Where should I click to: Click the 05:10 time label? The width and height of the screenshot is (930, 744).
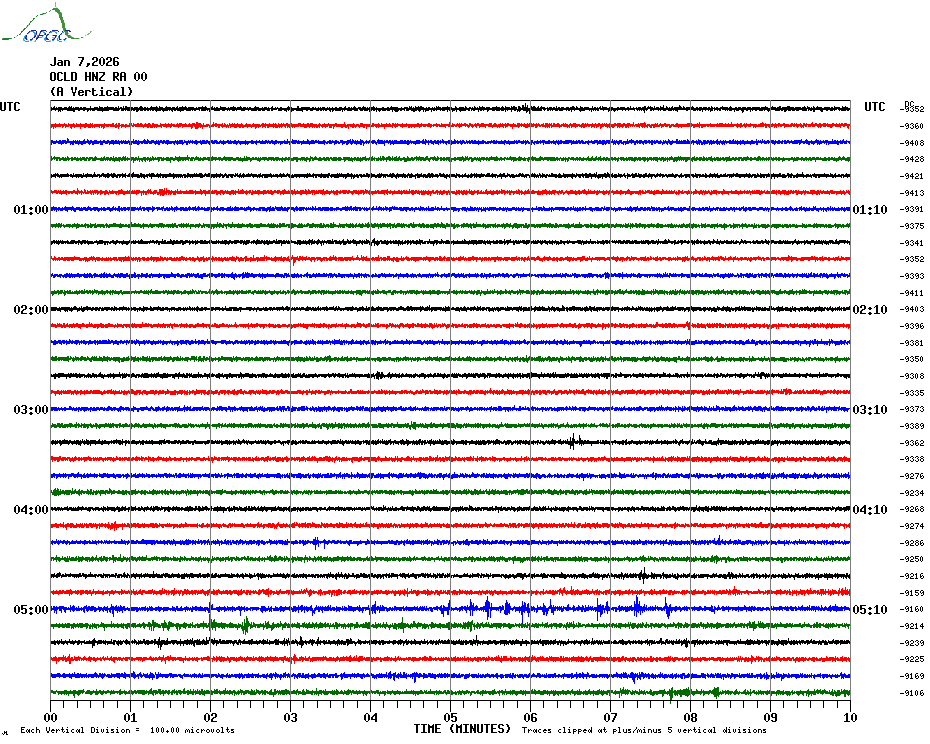pos(870,610)
